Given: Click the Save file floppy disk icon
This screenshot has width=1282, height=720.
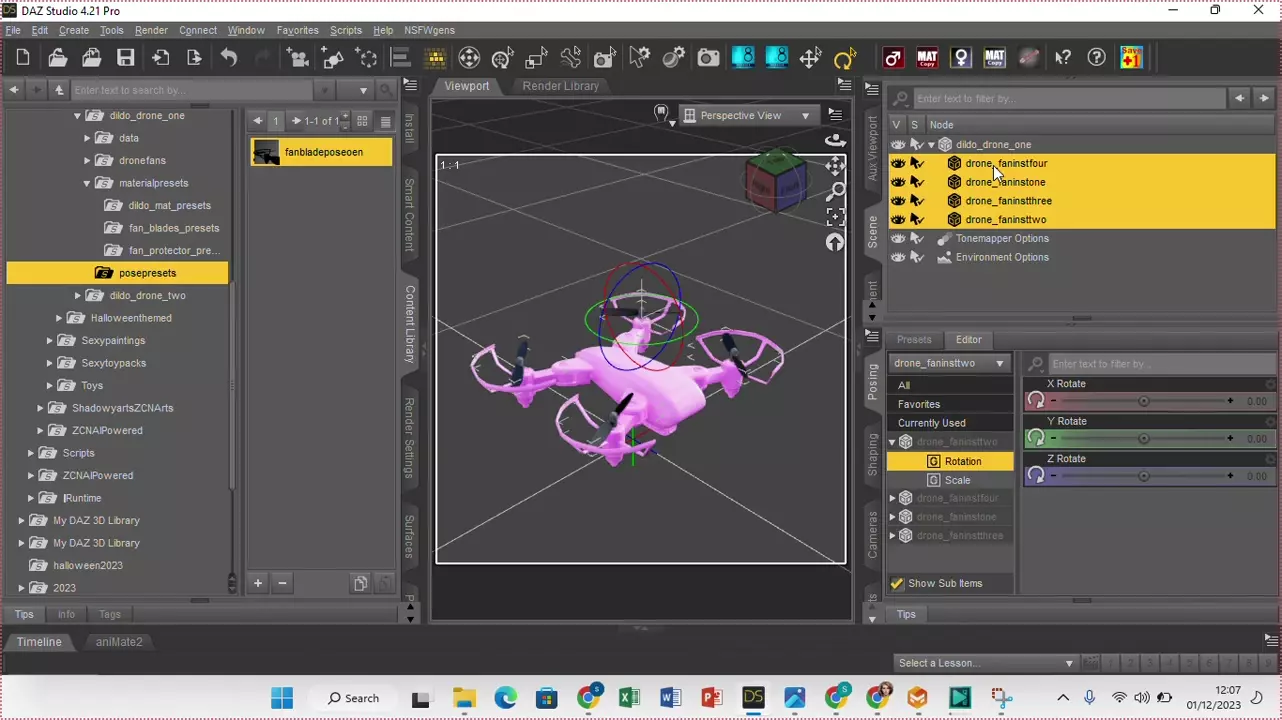Looking at the screenshot, I should click(125, 58).
